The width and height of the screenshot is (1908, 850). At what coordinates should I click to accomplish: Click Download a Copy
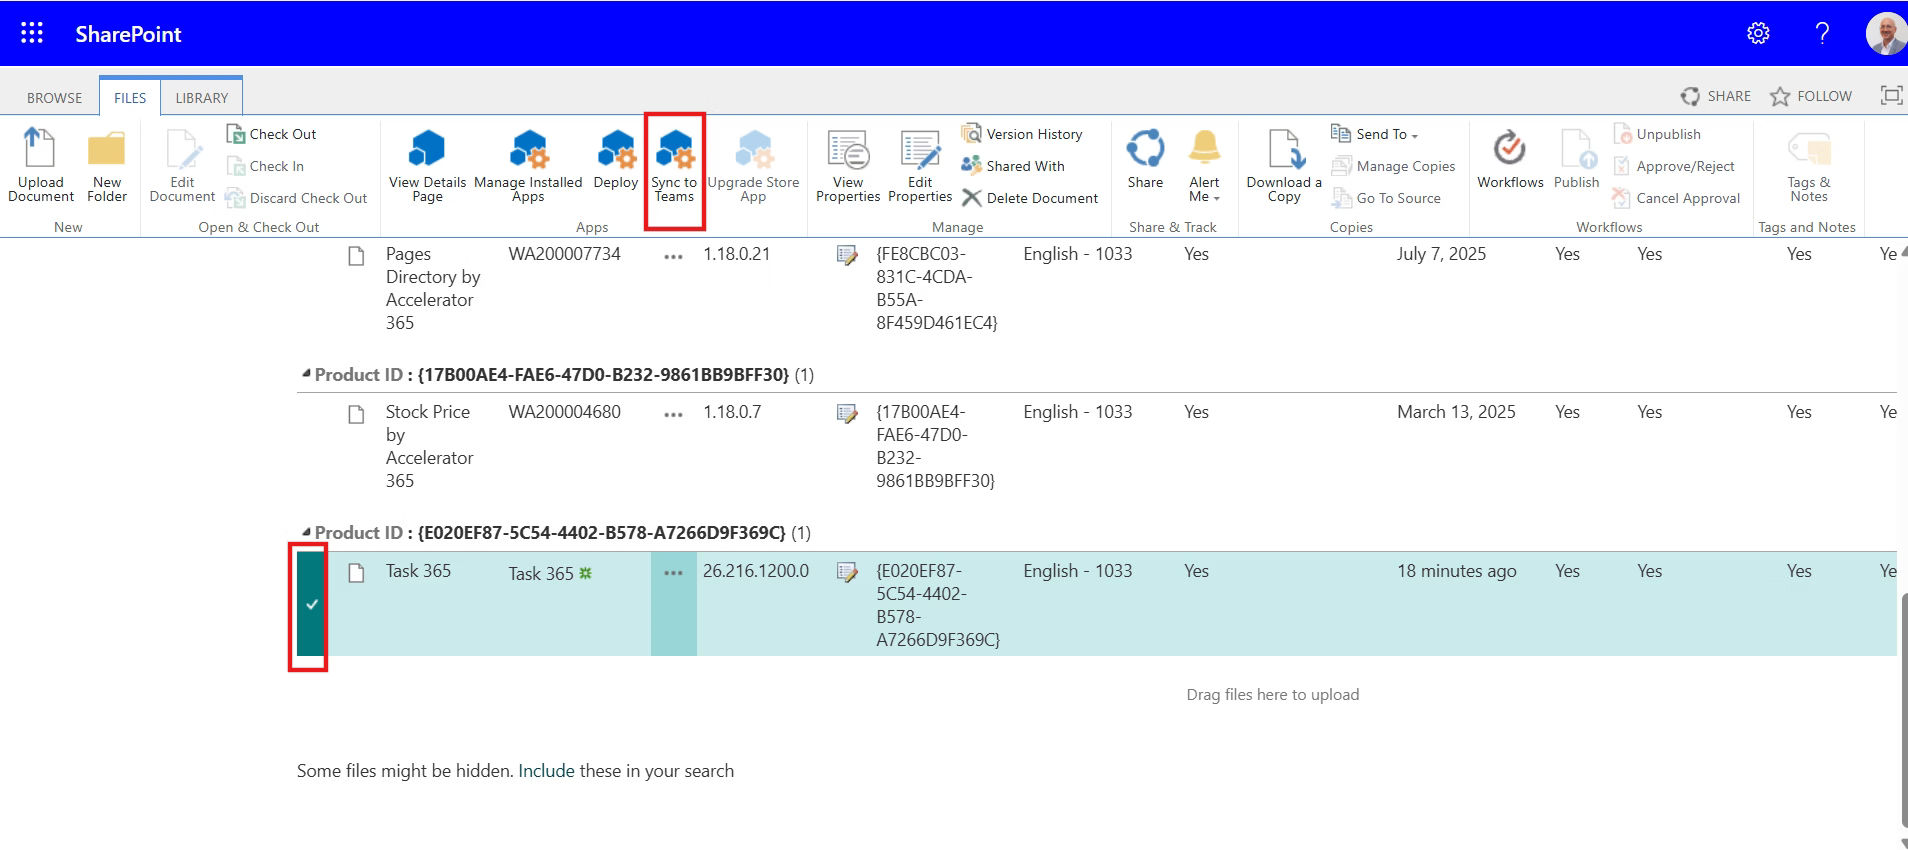[x=1284, y=165]
